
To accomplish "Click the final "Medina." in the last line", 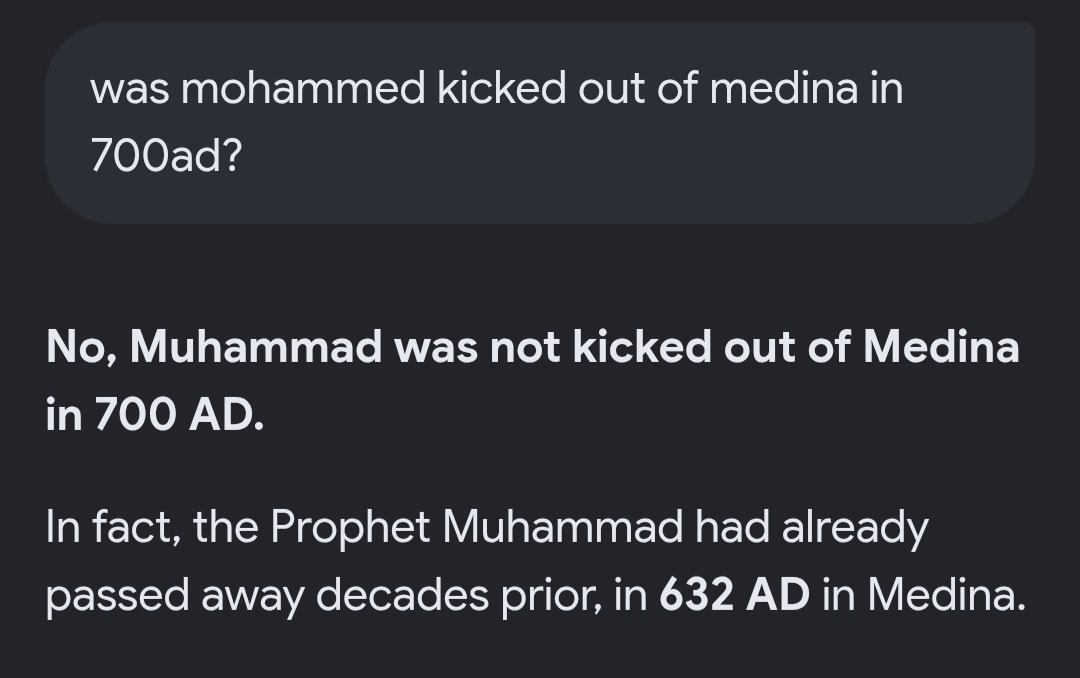I will (x=946, y=595).
